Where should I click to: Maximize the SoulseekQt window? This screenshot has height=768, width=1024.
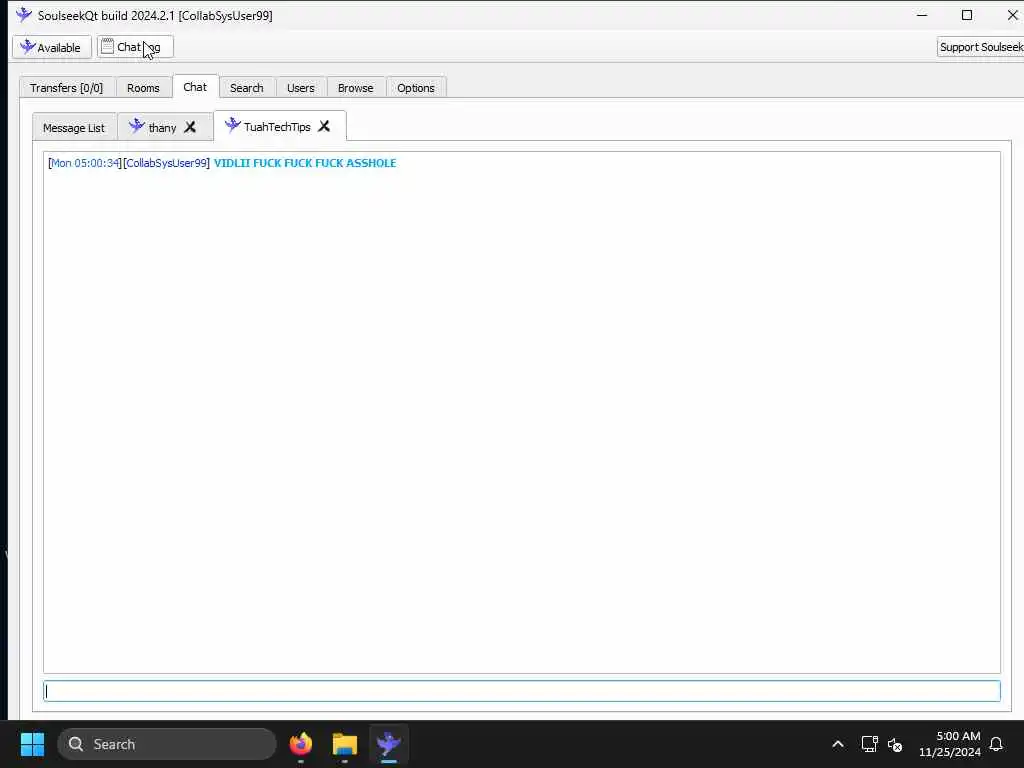tap(967, 15)
